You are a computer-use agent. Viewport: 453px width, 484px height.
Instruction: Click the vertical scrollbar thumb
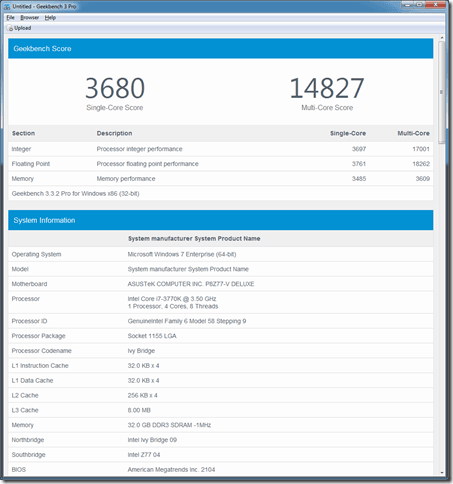[441, 92]
